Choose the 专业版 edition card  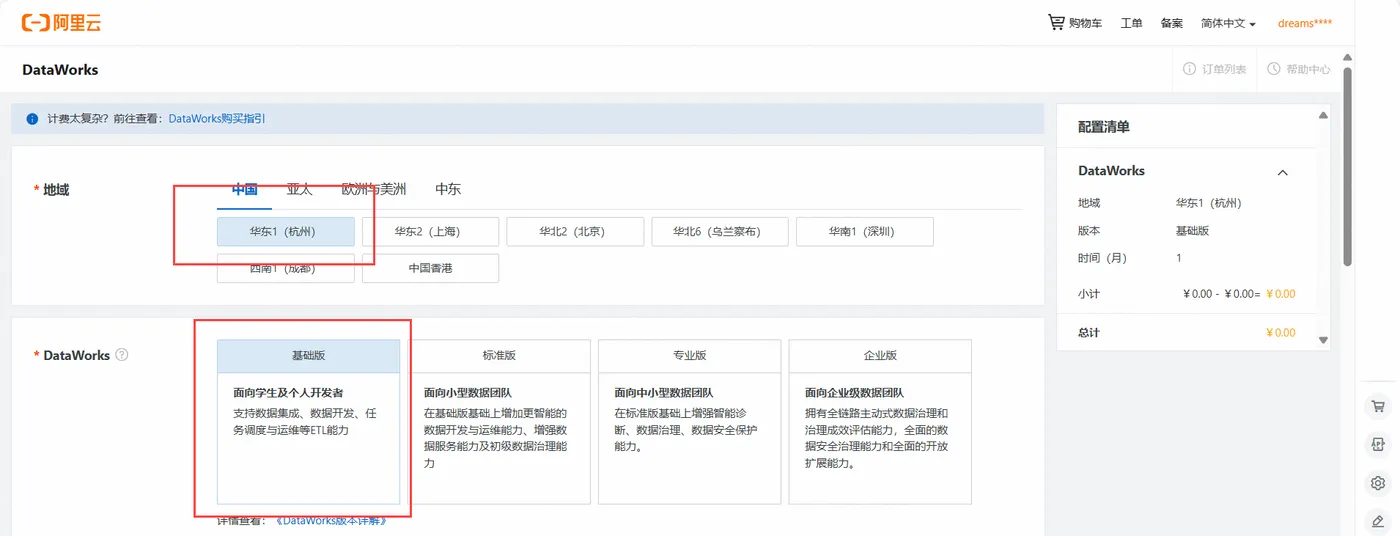tap(690, 422)
